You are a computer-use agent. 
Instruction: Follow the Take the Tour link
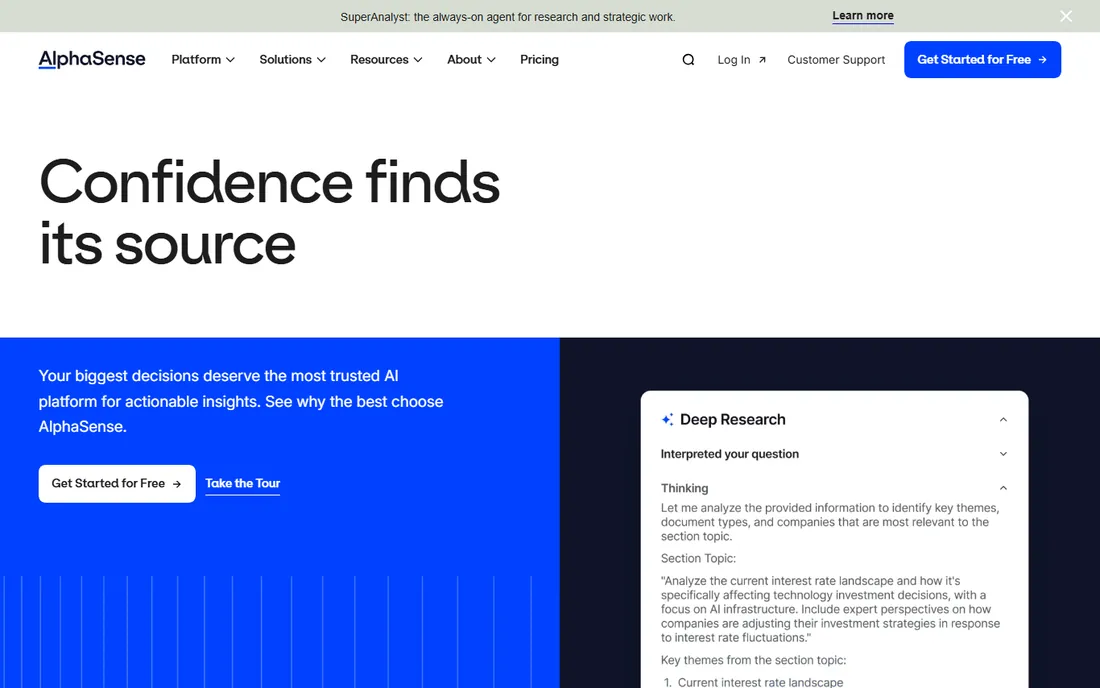243,483
